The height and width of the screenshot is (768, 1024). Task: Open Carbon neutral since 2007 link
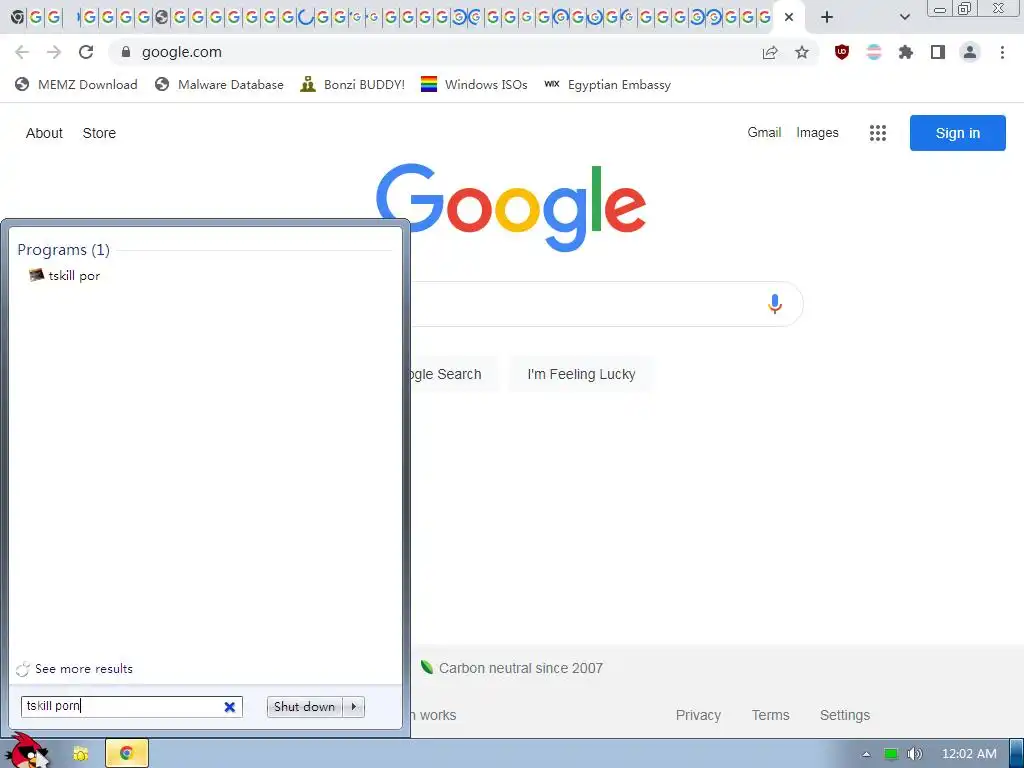pyautogui.click(x=511, y=668)
